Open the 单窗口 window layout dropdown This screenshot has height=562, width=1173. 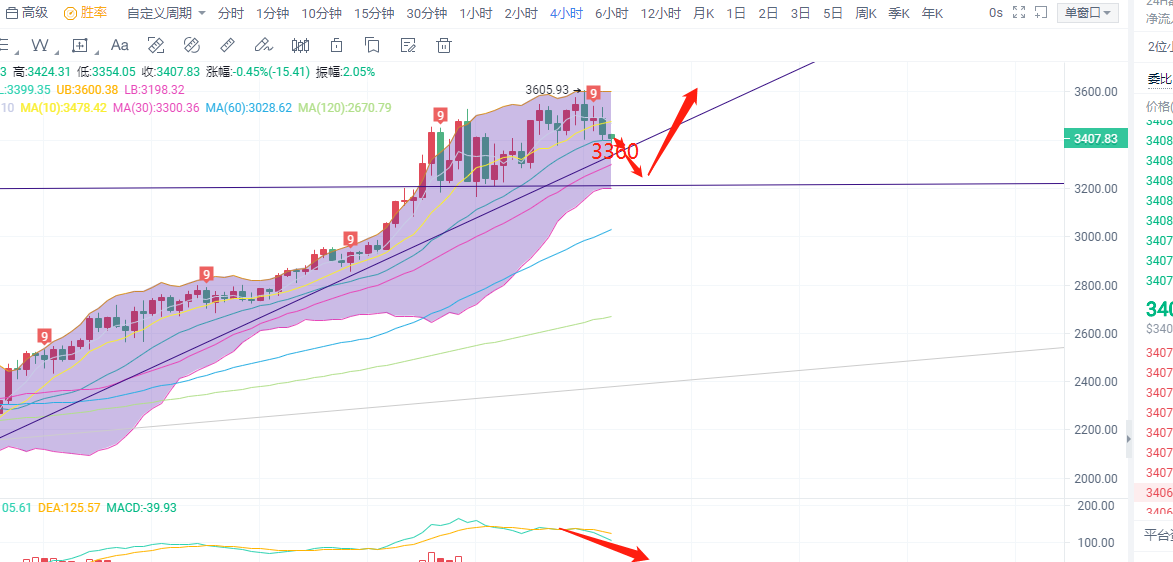tap(1088, 13)
